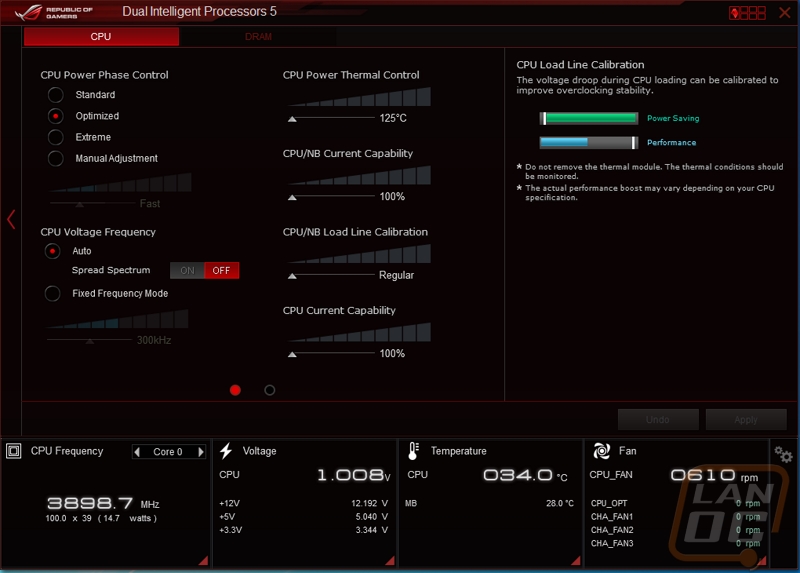
Task: Click the Fan icon
Action: click(x=602, y=451)
